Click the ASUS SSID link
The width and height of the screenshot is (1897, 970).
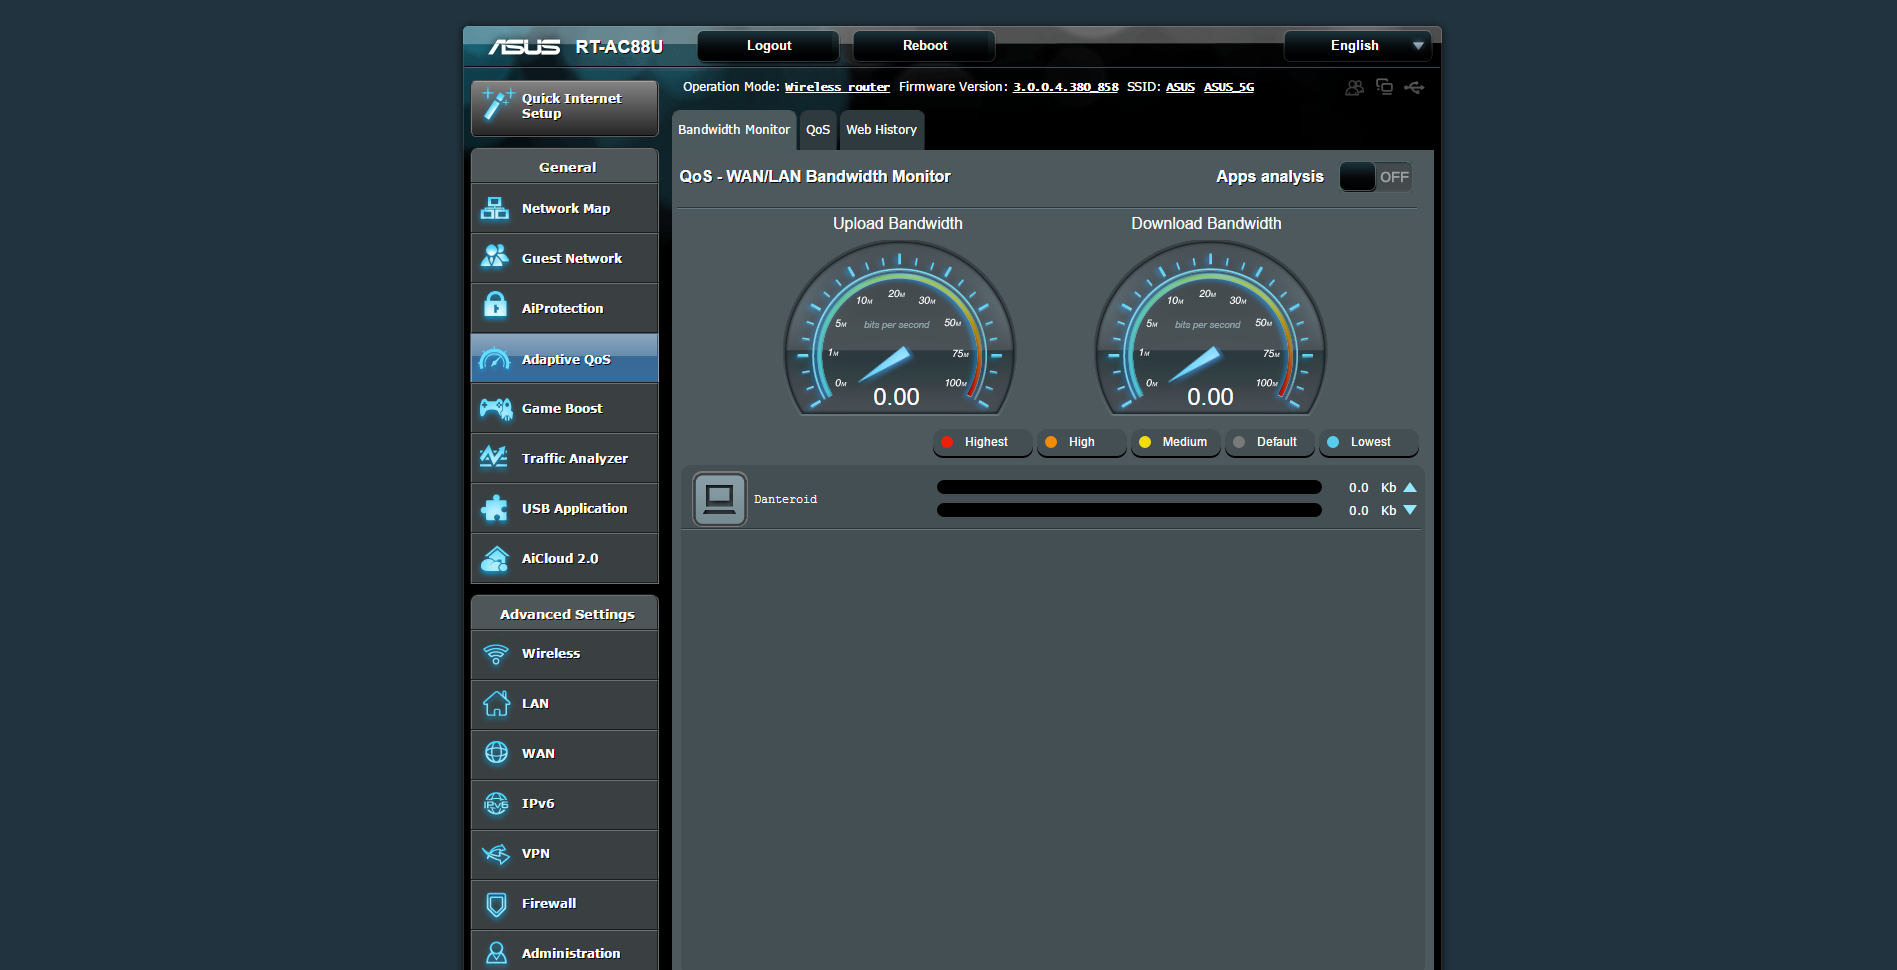click(x=1180, y=87)
